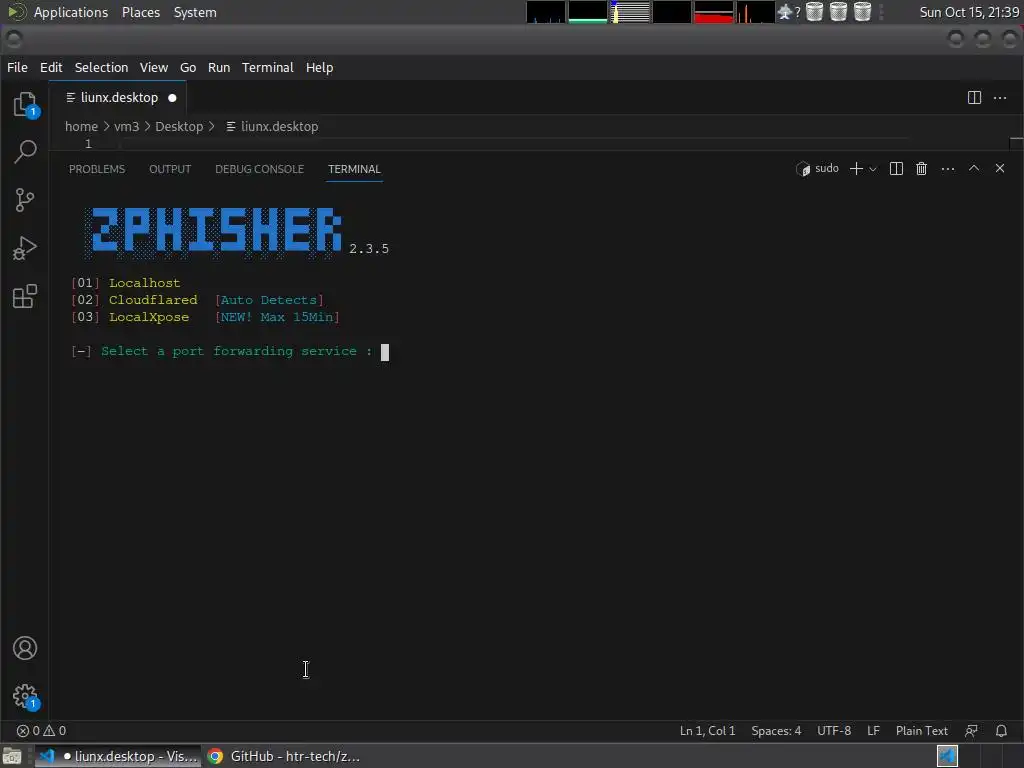Open the File menu
This screenshot has height=768, width=1024.
17,67
